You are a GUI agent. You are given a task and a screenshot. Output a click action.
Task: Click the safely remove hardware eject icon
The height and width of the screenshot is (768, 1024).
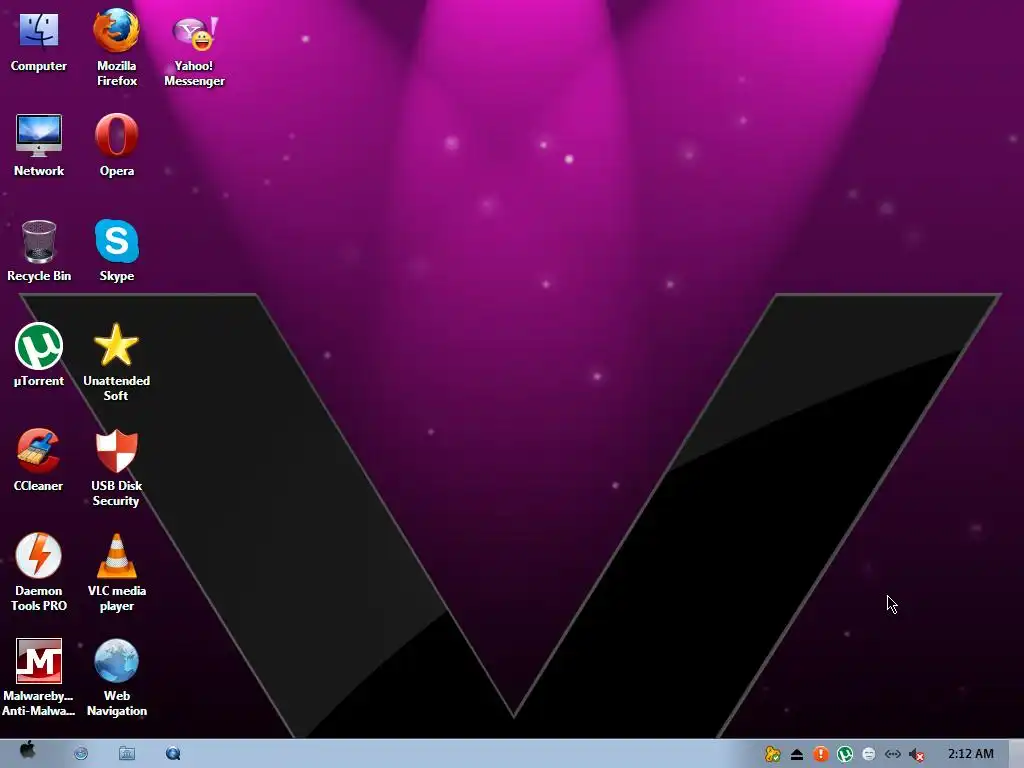coord(797,754)
